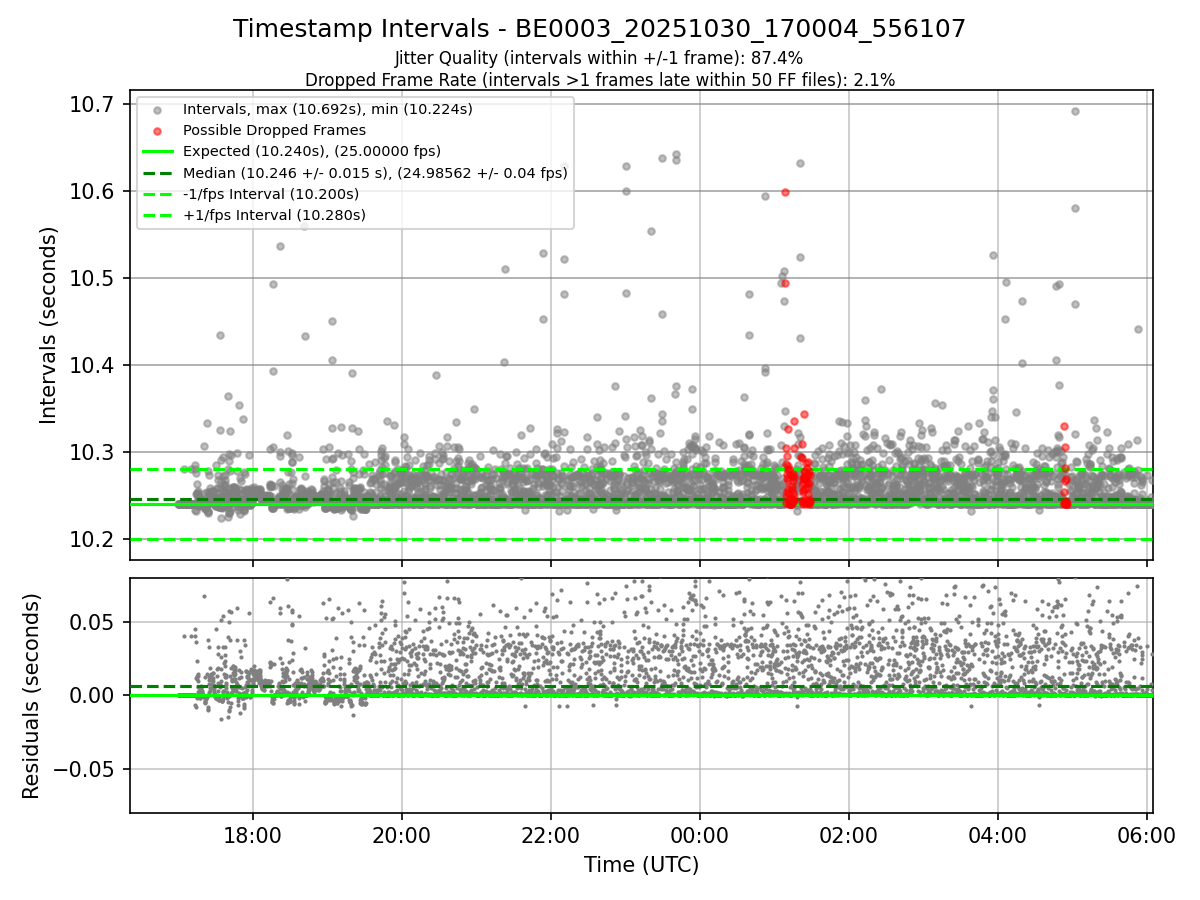The height and width of the screenshot is (900, 1200).
Task: Select the Jitter Quality 87.4% subtitle
Action: (599, 59)
